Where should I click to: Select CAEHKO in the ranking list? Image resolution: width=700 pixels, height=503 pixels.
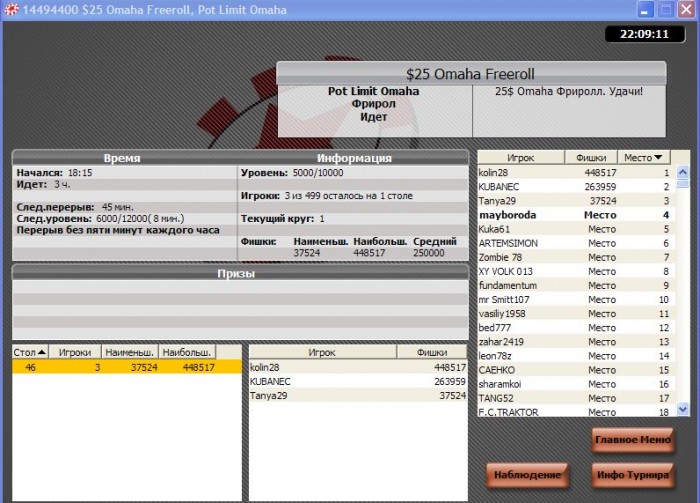pos(575,370)
